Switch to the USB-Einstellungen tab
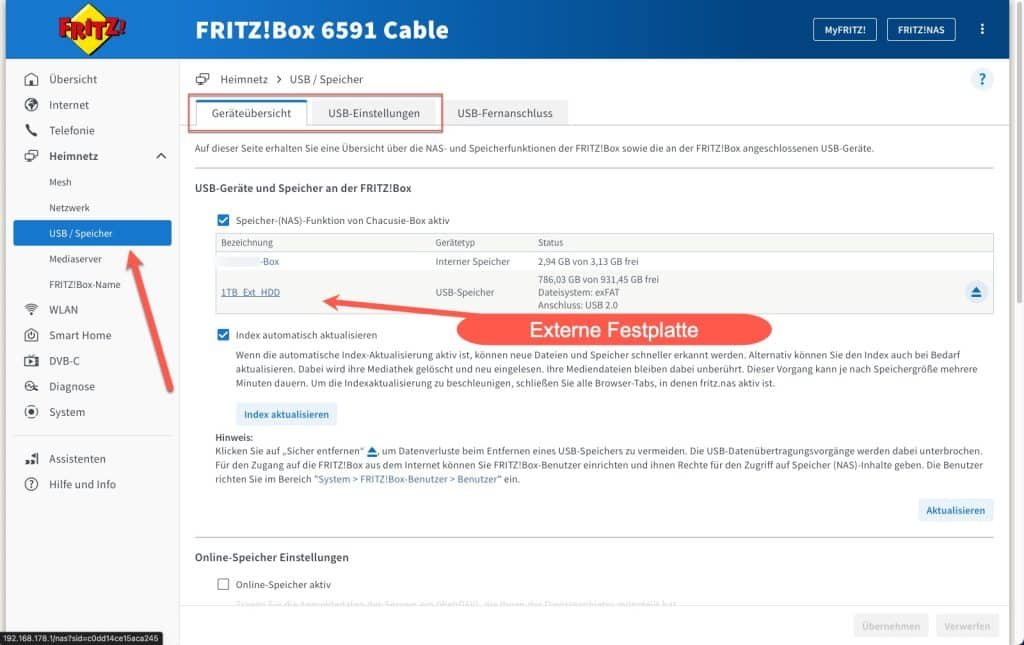 375,113
